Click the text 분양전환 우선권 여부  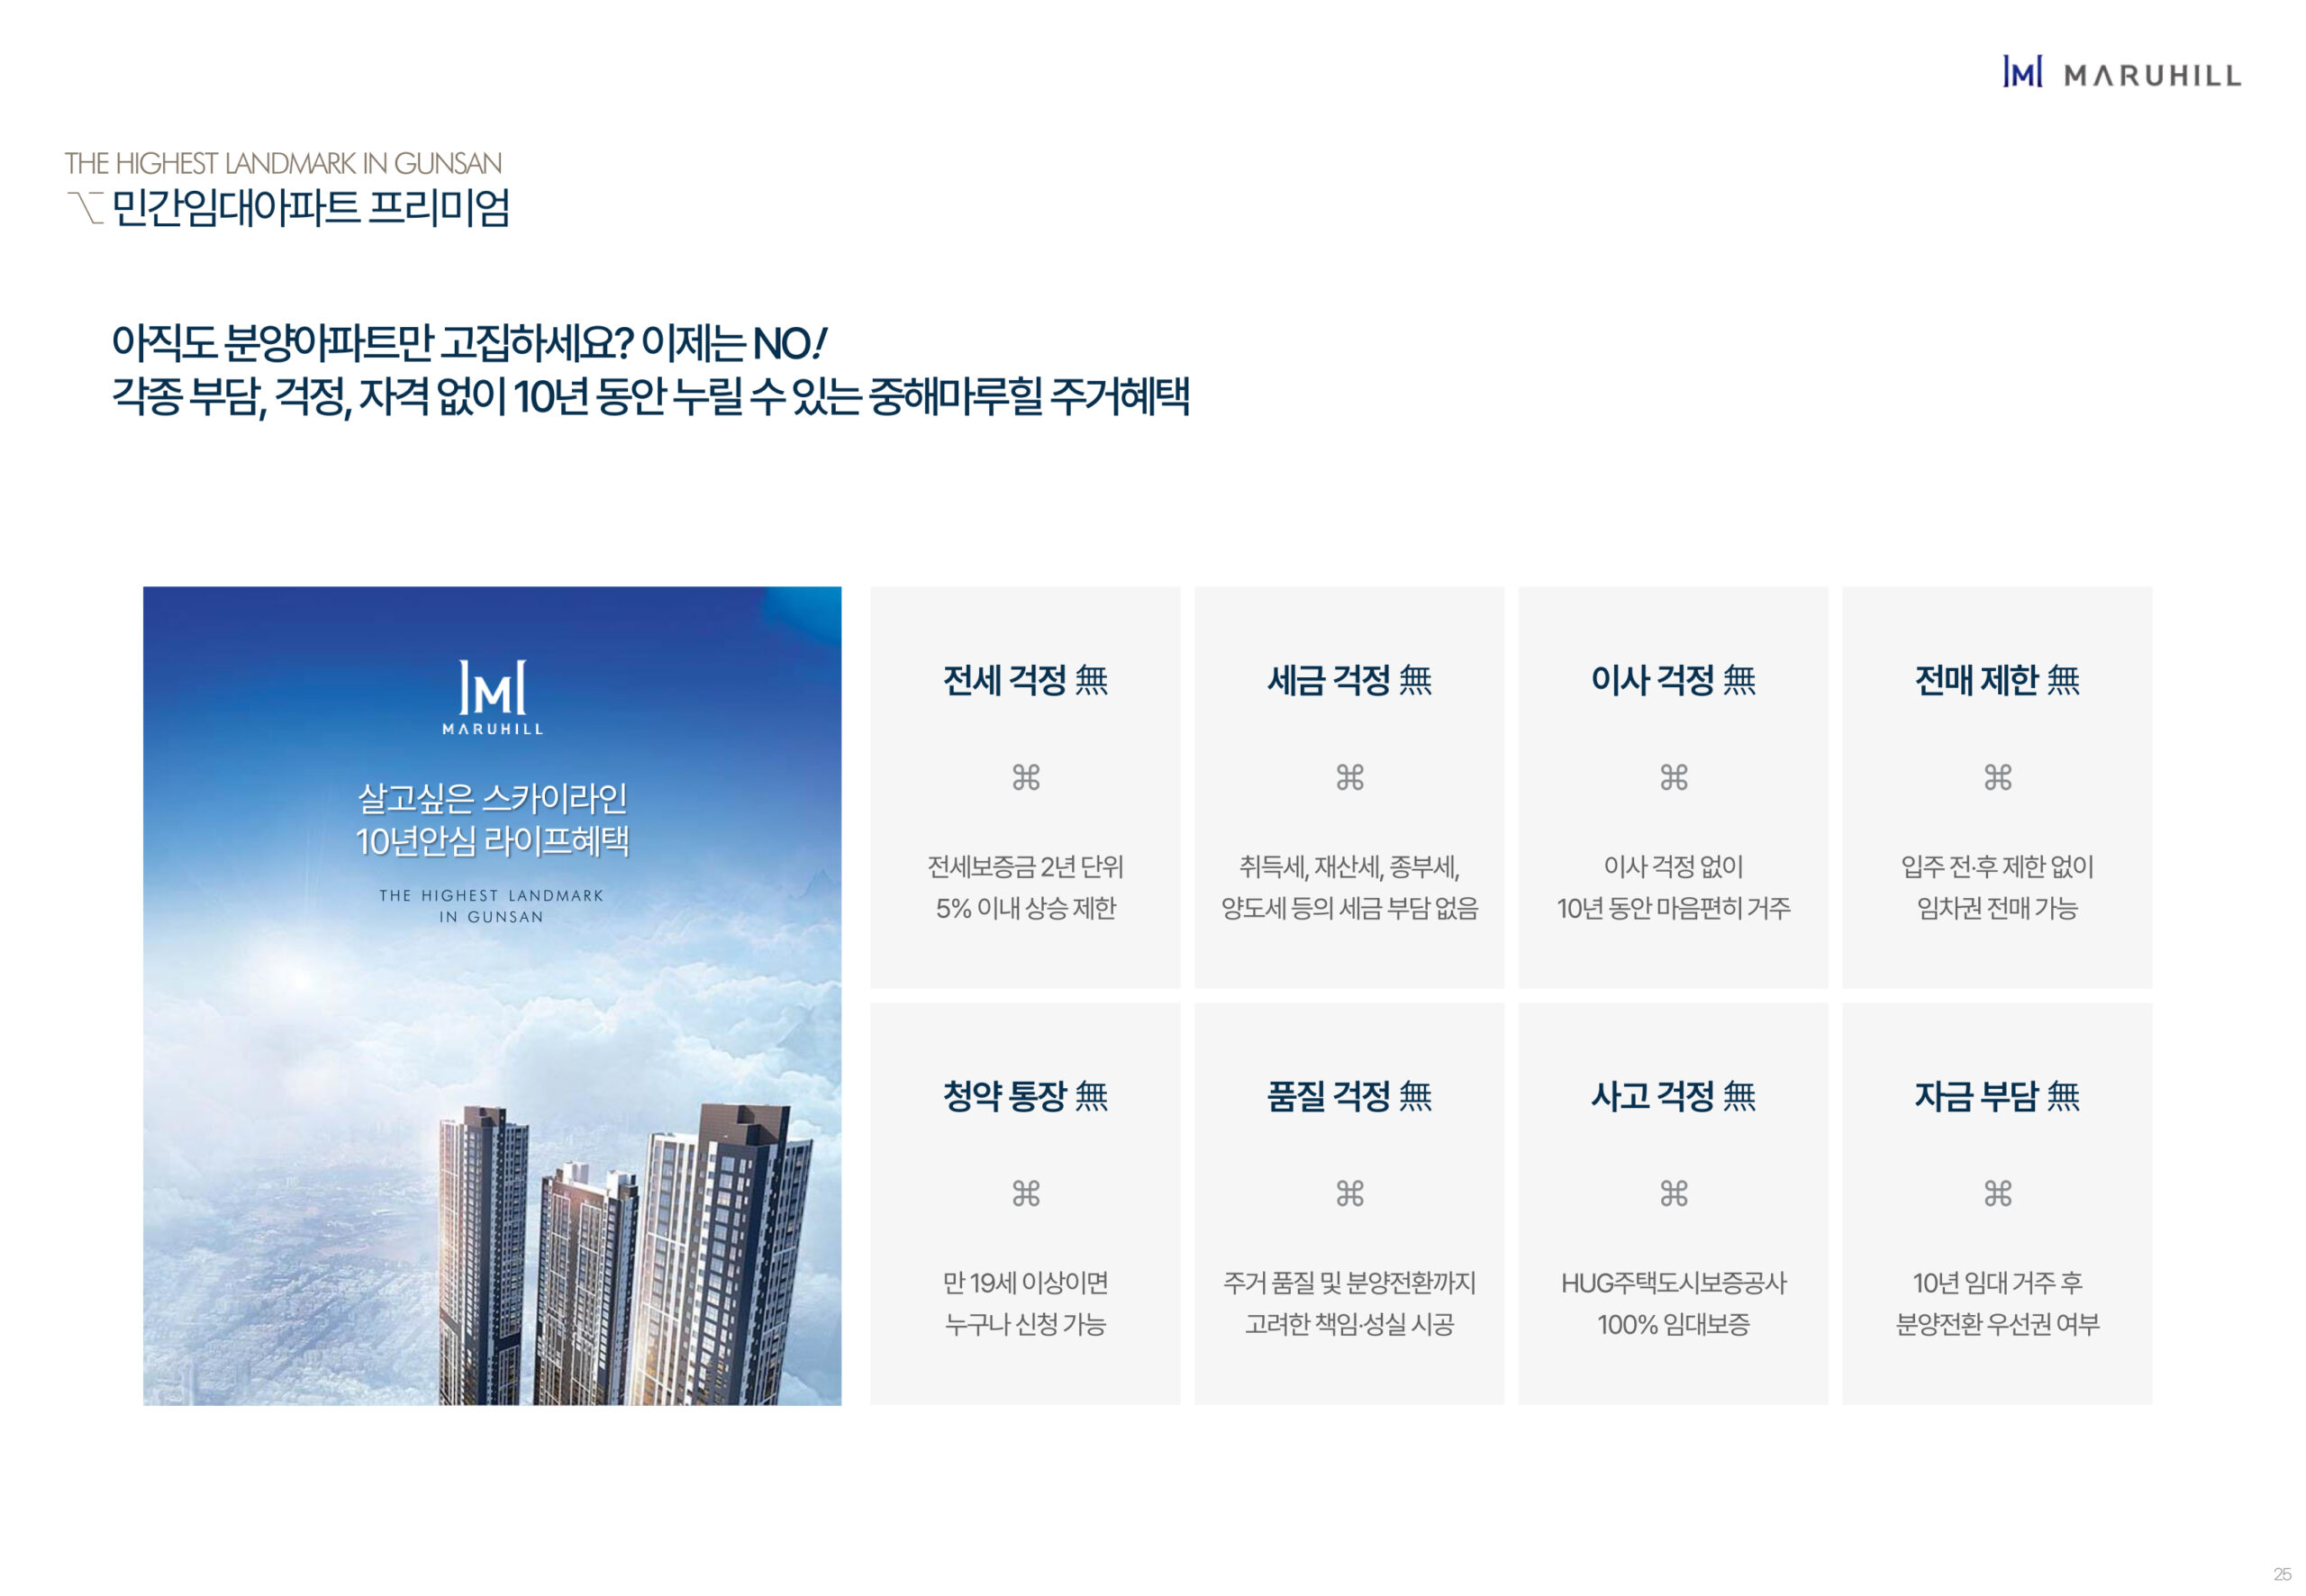1997,1324
